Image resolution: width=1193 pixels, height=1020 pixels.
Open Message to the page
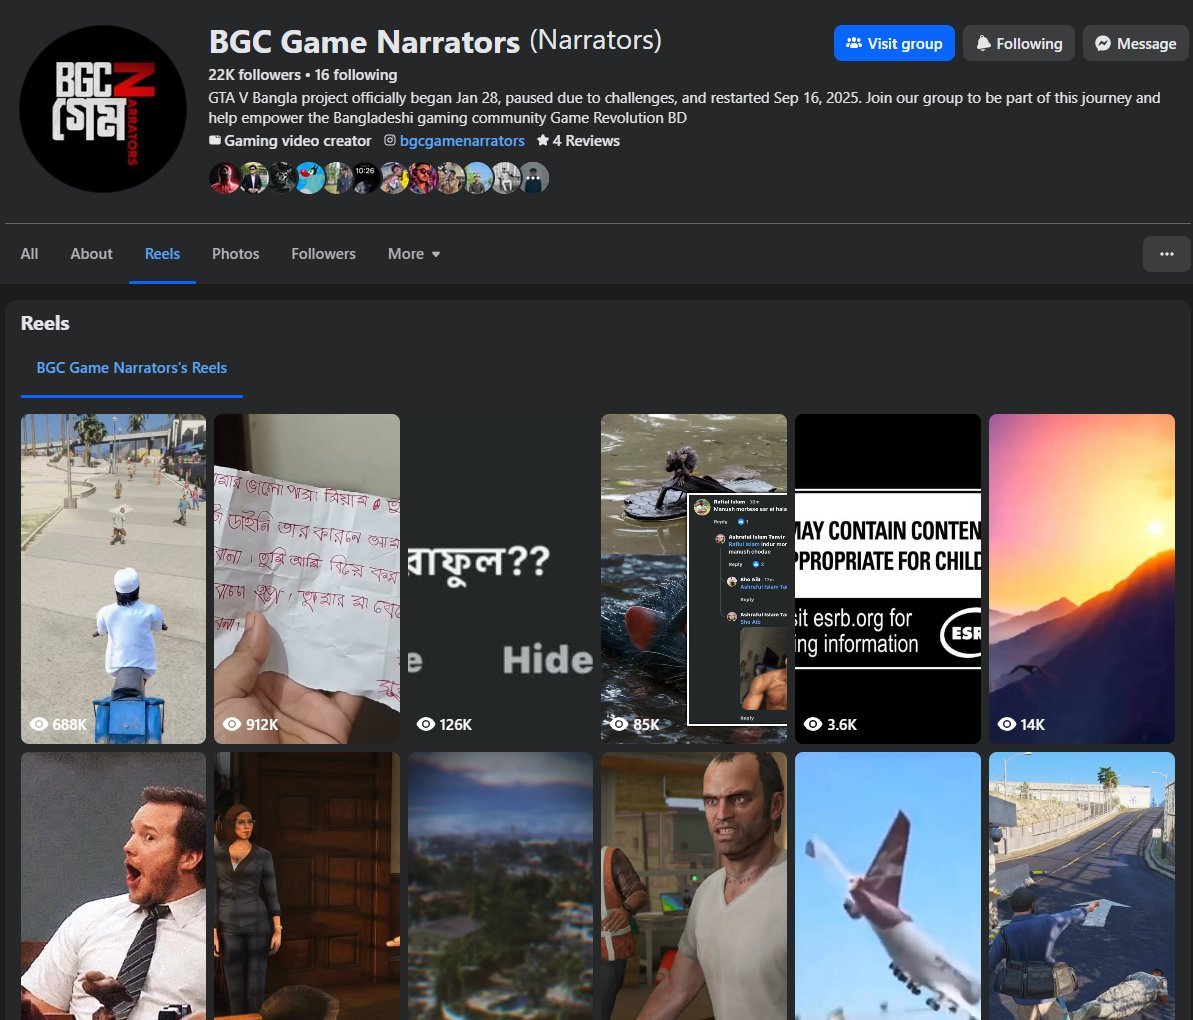[x=1136, y=43]
